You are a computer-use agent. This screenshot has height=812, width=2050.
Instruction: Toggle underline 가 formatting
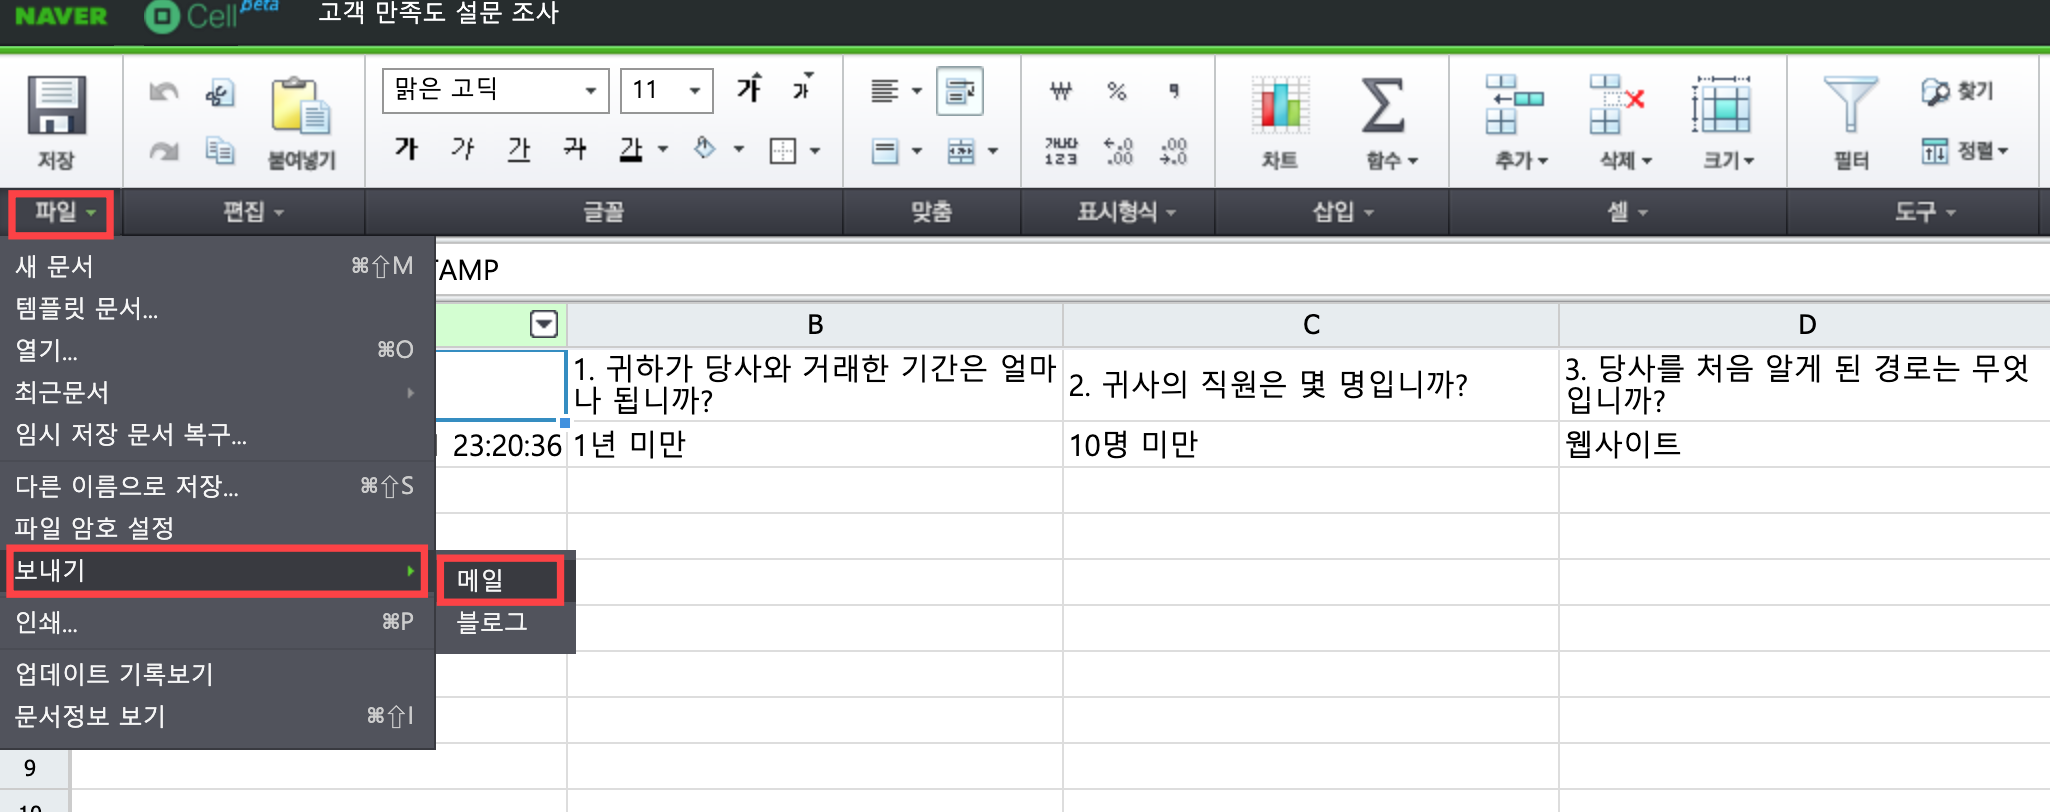518,150
